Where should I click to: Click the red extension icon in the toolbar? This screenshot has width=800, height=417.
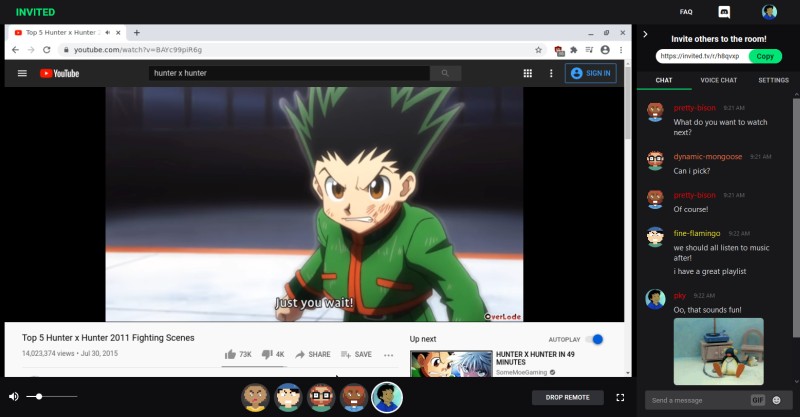point(559,50)
